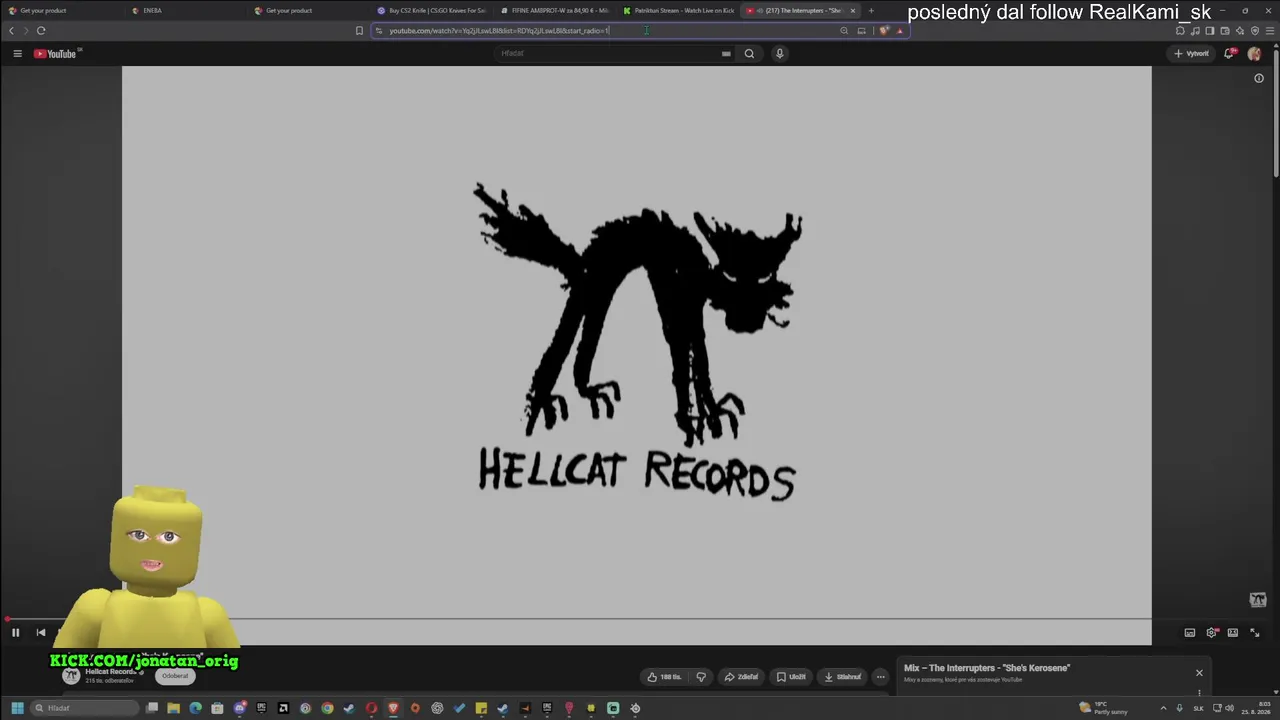Open options menu of Mix playlist panel
The height and width of the screenshot is (720, 1280).
pos(1199,692)
